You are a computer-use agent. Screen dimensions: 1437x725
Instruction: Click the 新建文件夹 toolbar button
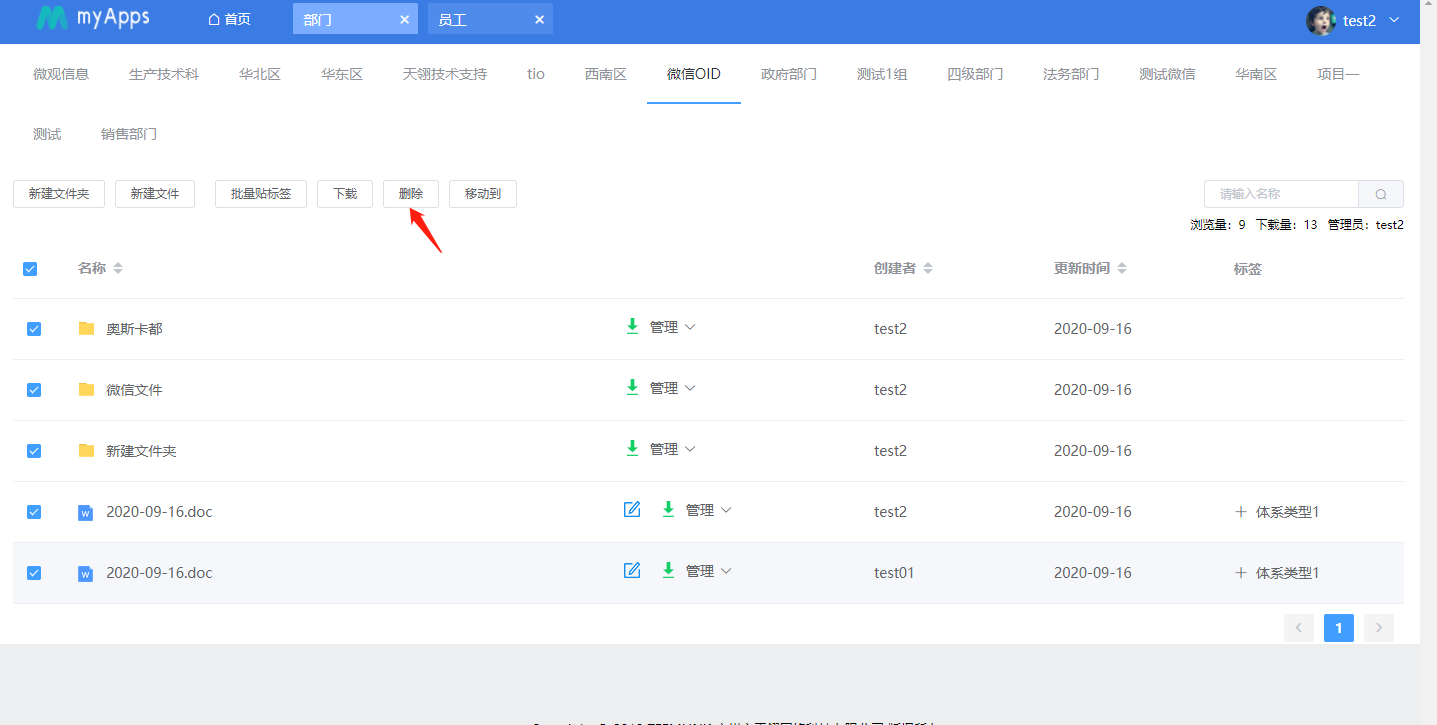coord(59,194)
